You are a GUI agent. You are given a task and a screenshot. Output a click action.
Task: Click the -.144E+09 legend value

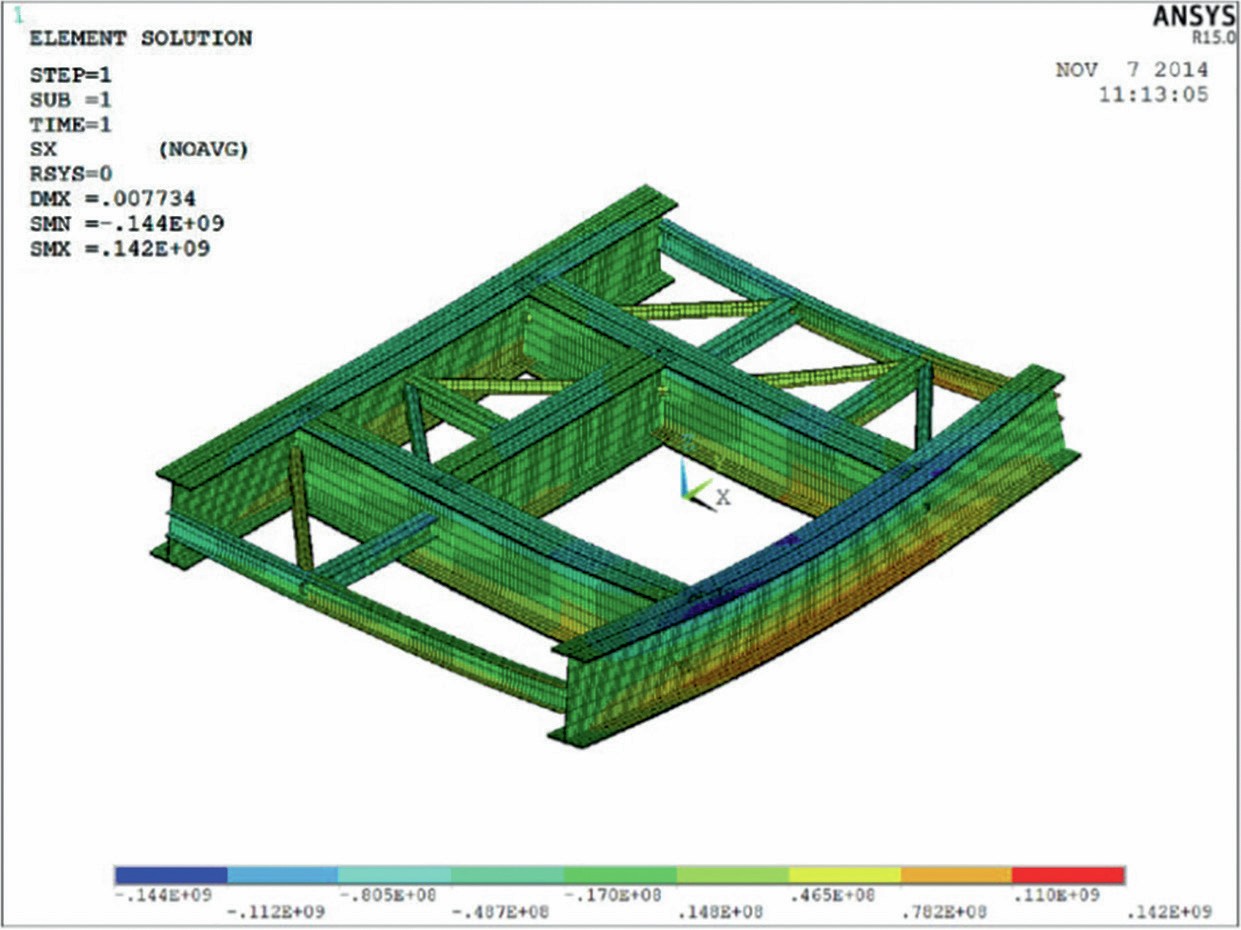tap(163, 895)
